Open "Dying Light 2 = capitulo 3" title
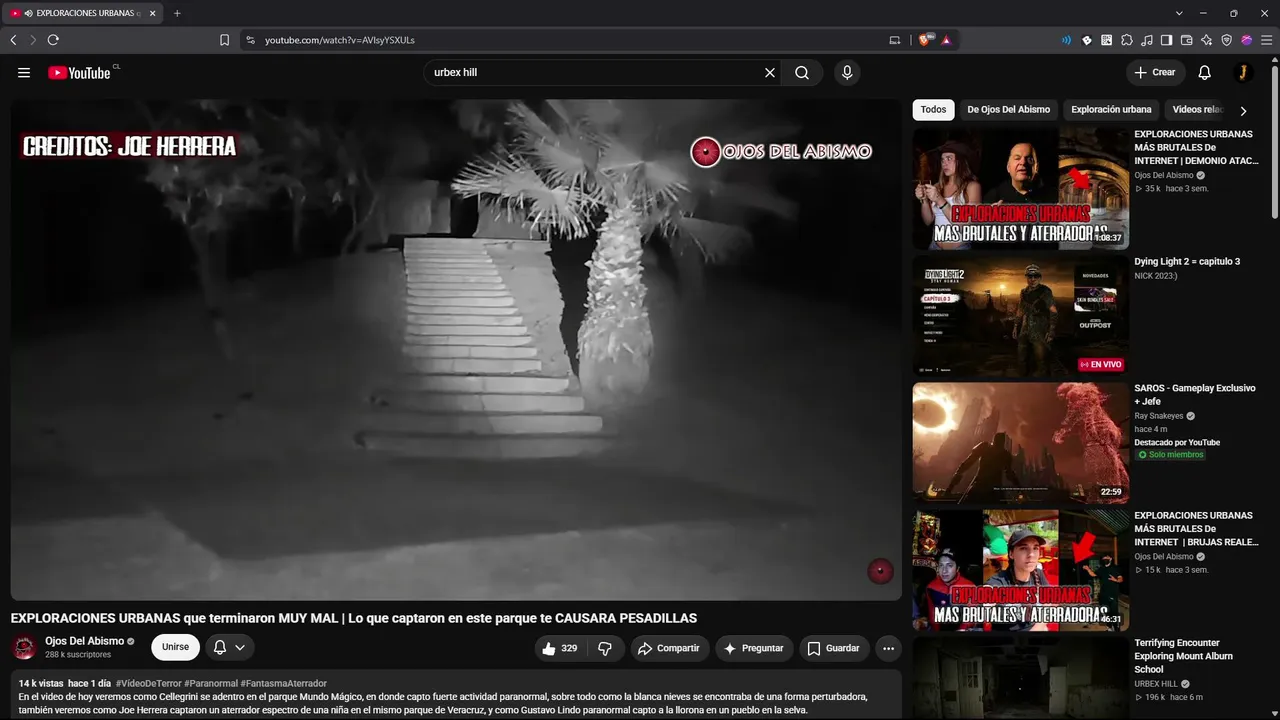1280x720 pixels. pos(1187,262)
